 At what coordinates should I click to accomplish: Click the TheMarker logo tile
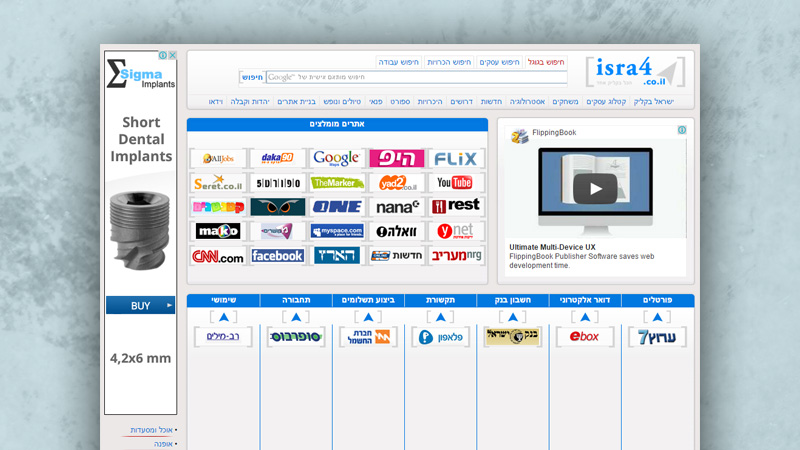click(337, 183)
